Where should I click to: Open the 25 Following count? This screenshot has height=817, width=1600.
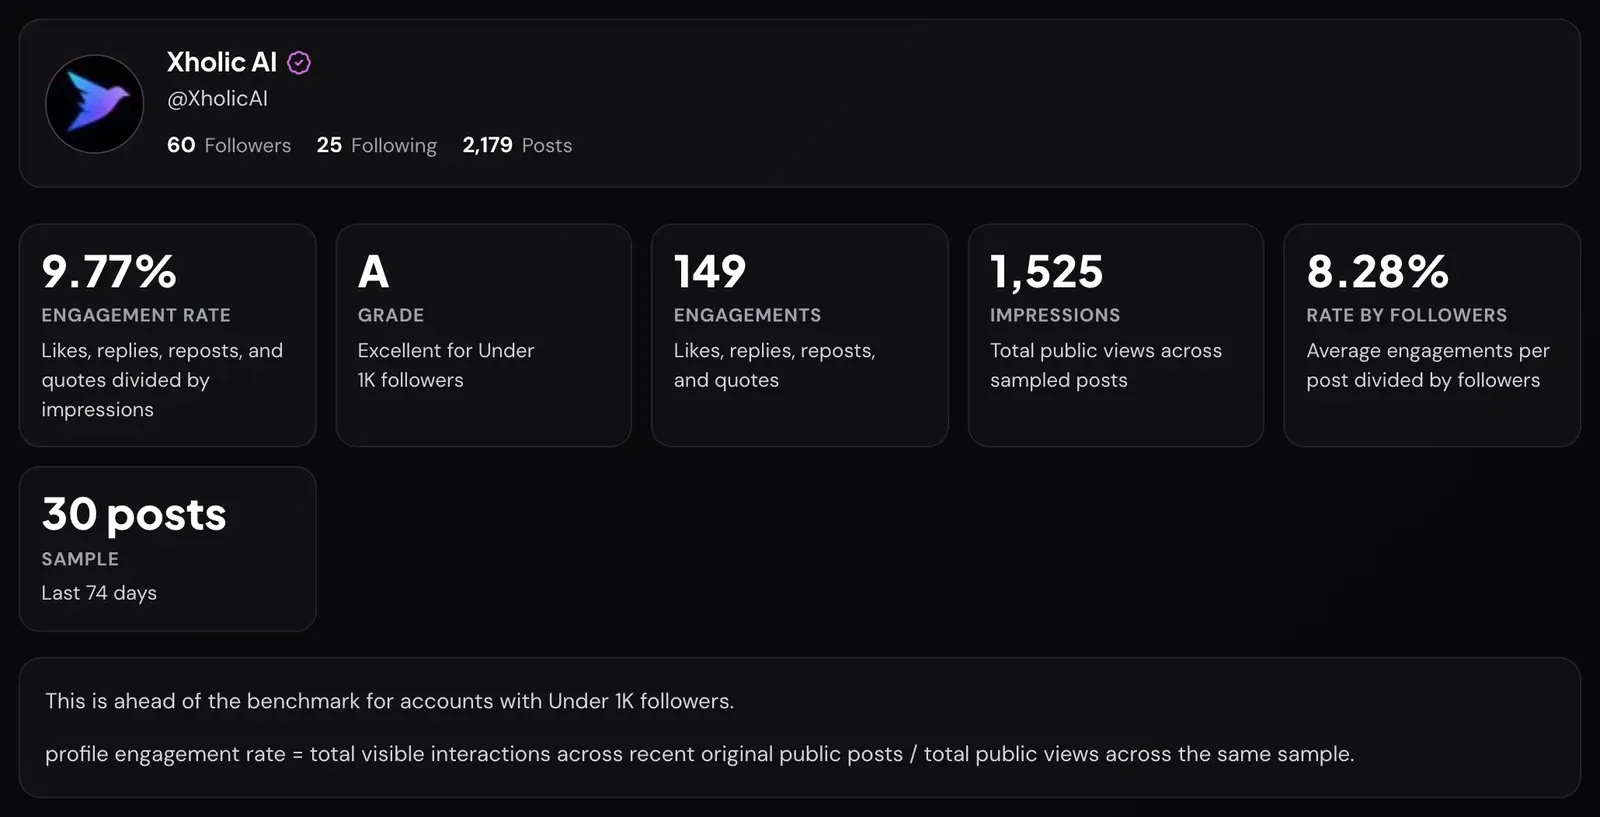click(x=377, y=145)
